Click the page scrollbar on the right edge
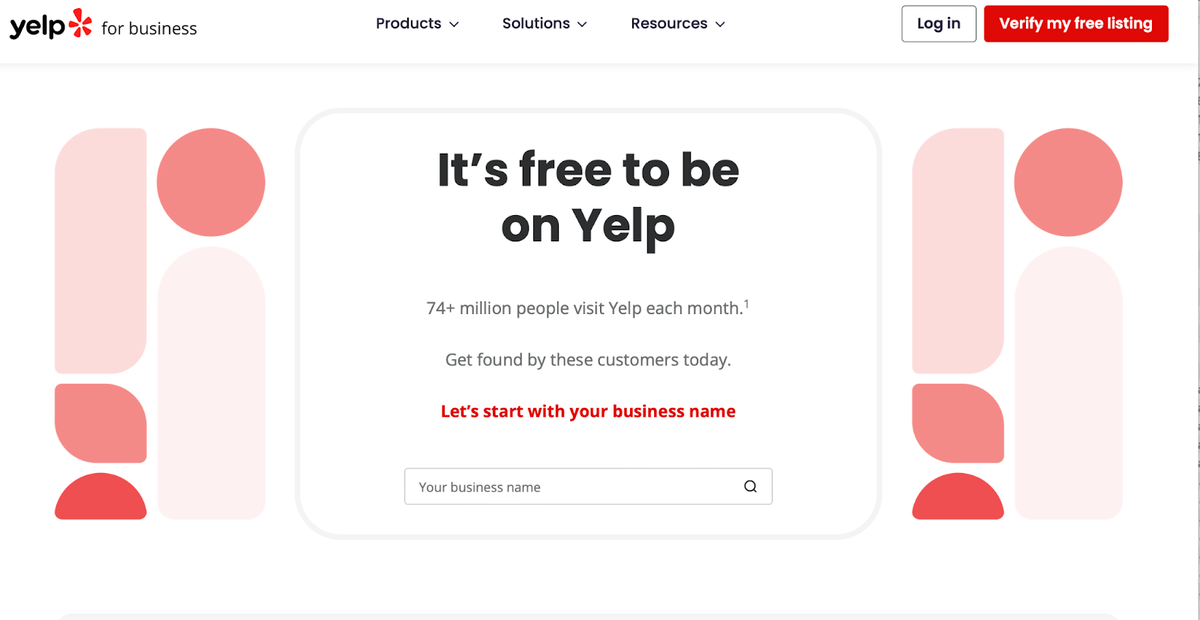1200x620 pixels. pyautogui.click(x=1195, y=120)
